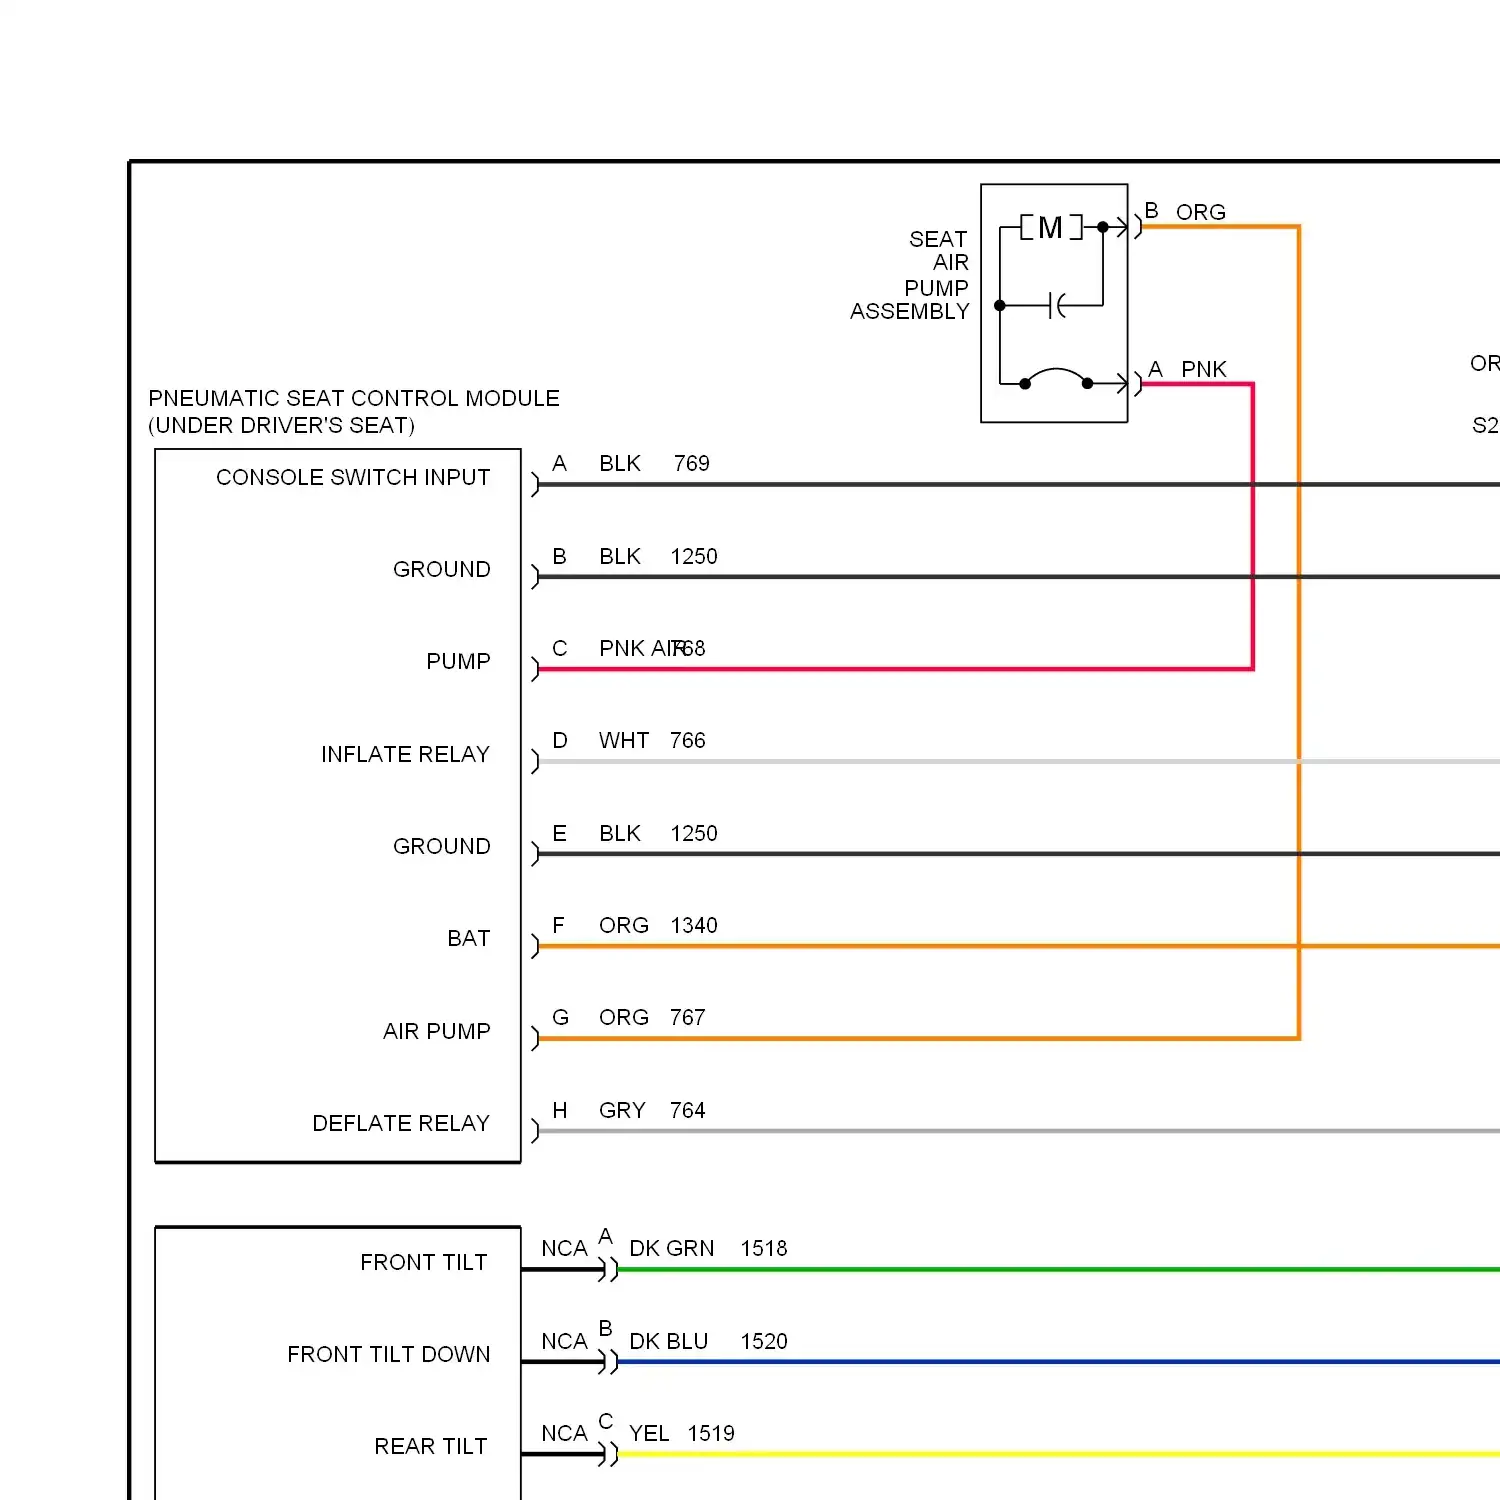This screenshot has height=1500, width=1500.
Task: Click pin letter H beside GRY 764
Action: (560, 1110)
